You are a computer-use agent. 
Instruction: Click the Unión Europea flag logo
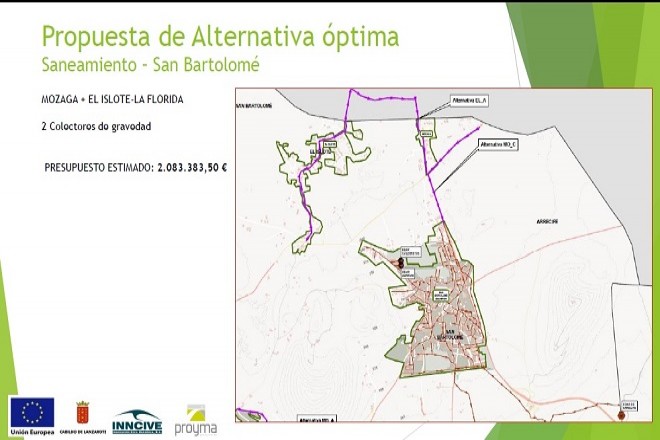coord(31,413)
